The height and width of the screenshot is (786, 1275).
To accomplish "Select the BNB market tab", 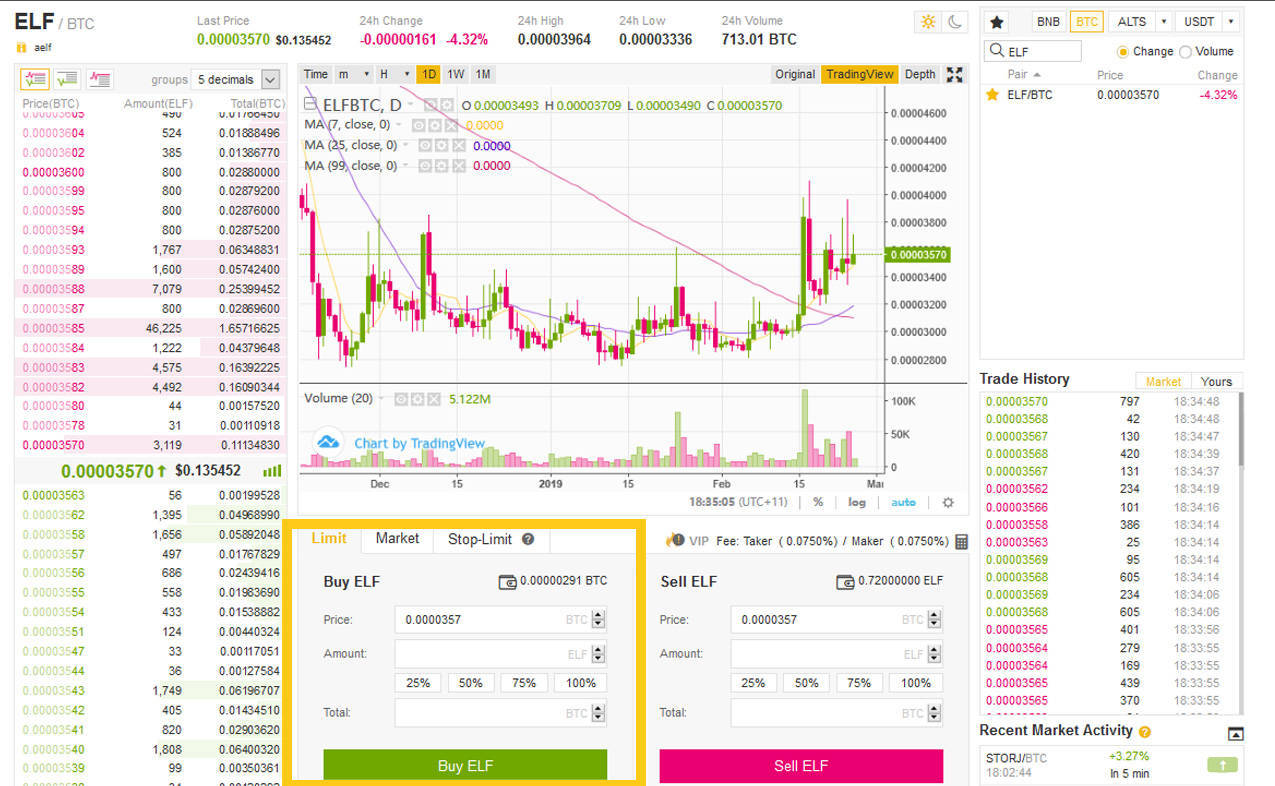I will (1048, 22).
